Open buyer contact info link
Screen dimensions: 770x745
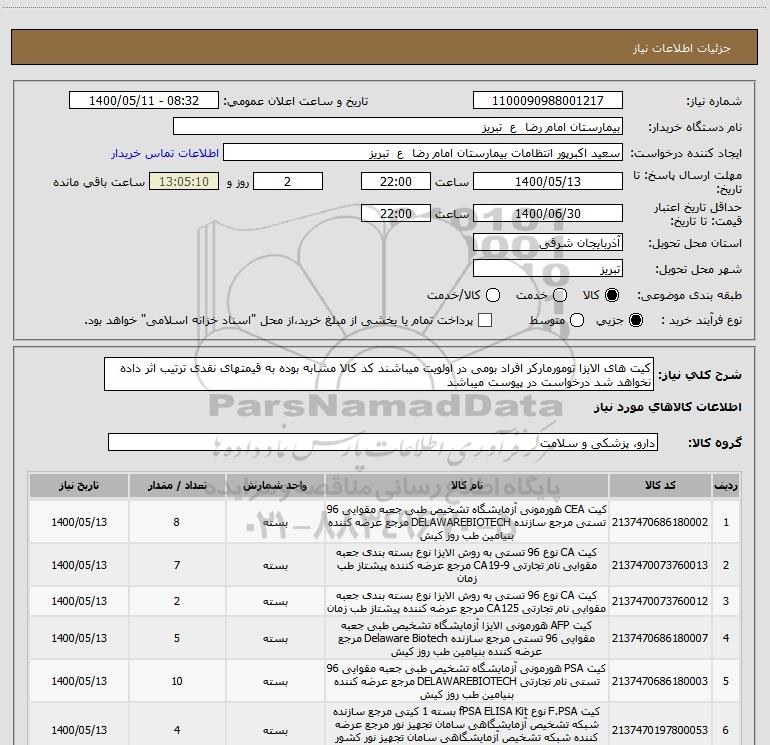[165, 153]
